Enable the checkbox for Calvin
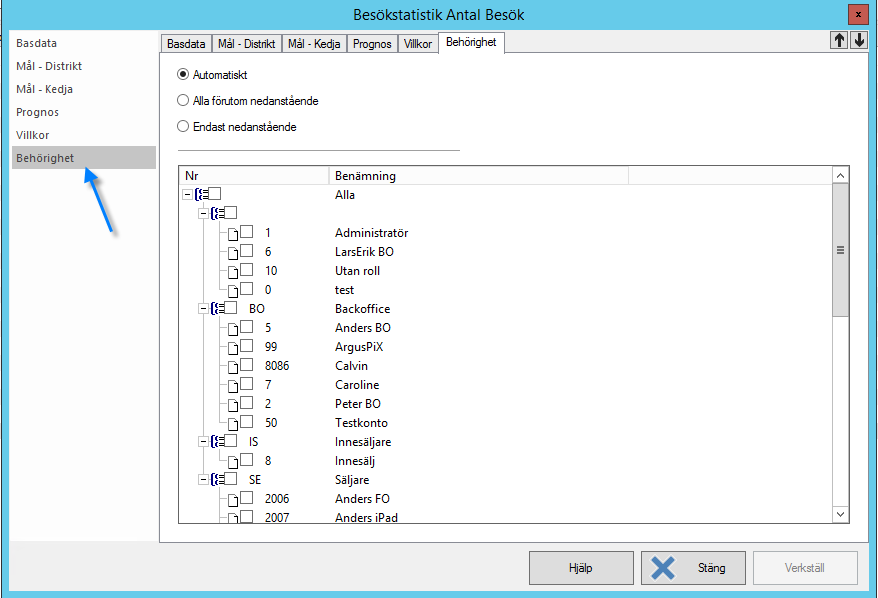Viewport: 878px width, 598px height. click(x=246, y=365)
